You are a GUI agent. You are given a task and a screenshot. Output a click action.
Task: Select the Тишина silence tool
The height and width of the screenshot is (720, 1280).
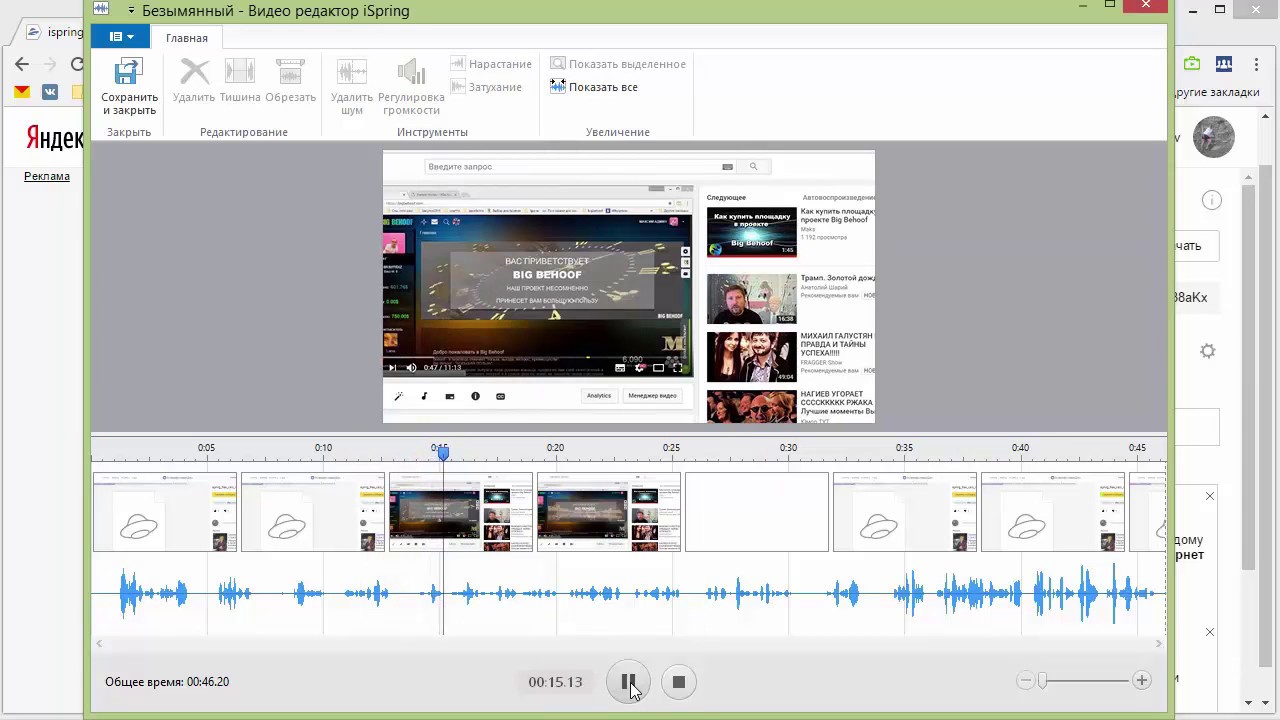point(240,81)
